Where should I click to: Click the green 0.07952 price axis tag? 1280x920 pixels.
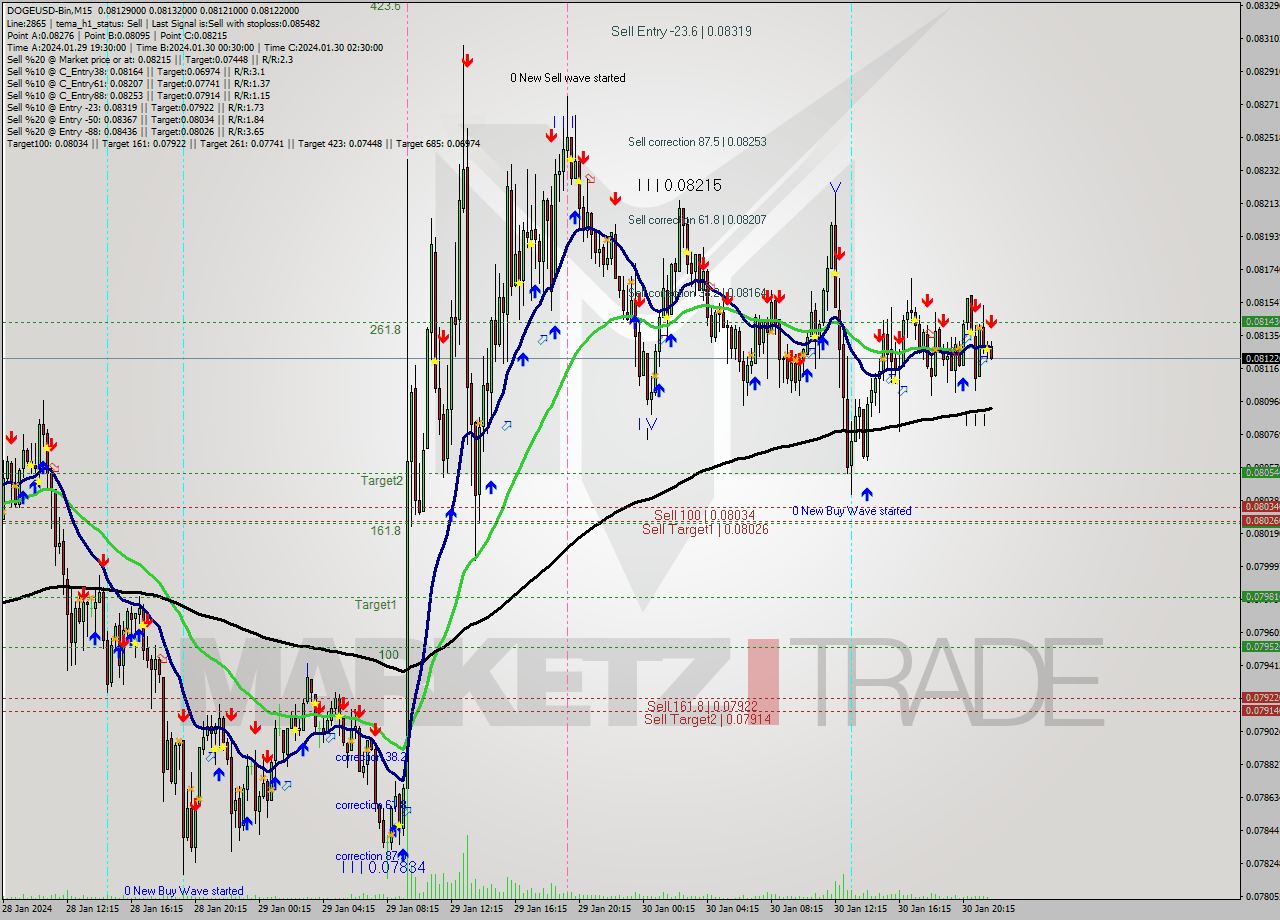[x=1260, y=646]
